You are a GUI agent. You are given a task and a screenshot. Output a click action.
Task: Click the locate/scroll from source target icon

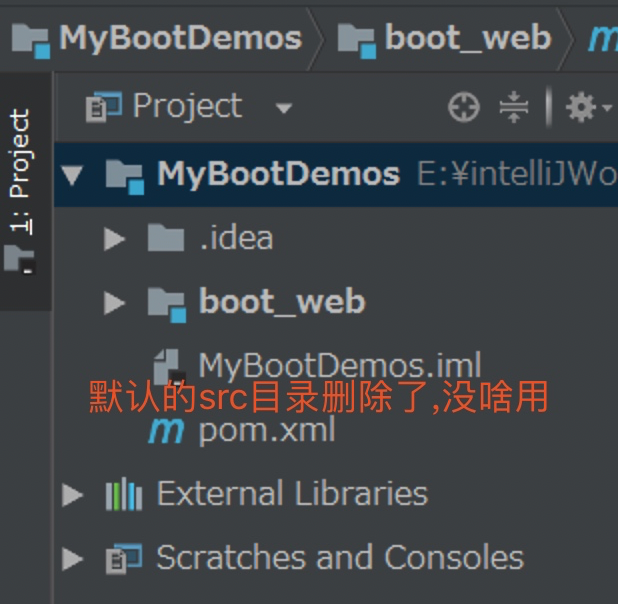[464, 107]
